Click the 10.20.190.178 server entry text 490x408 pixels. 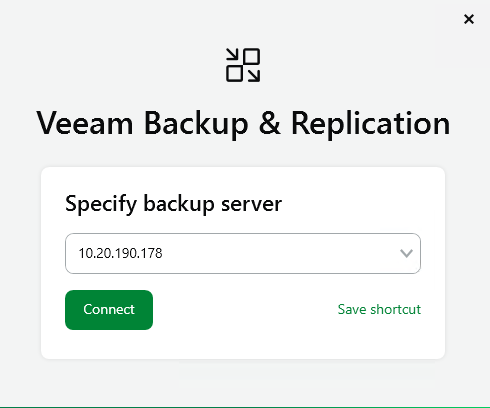click(x=120, y=253)
